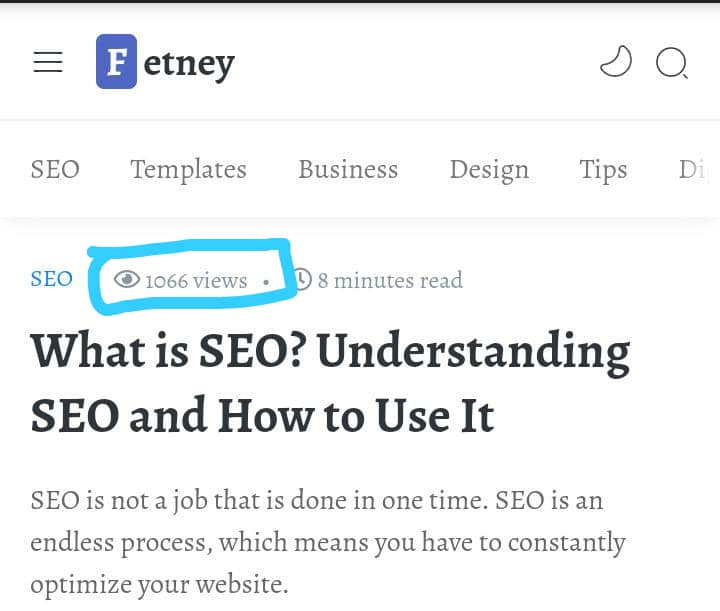Screen dimensions: 720x611
Task: Toggle dark mode with moon icon
Action: point(616,61)
